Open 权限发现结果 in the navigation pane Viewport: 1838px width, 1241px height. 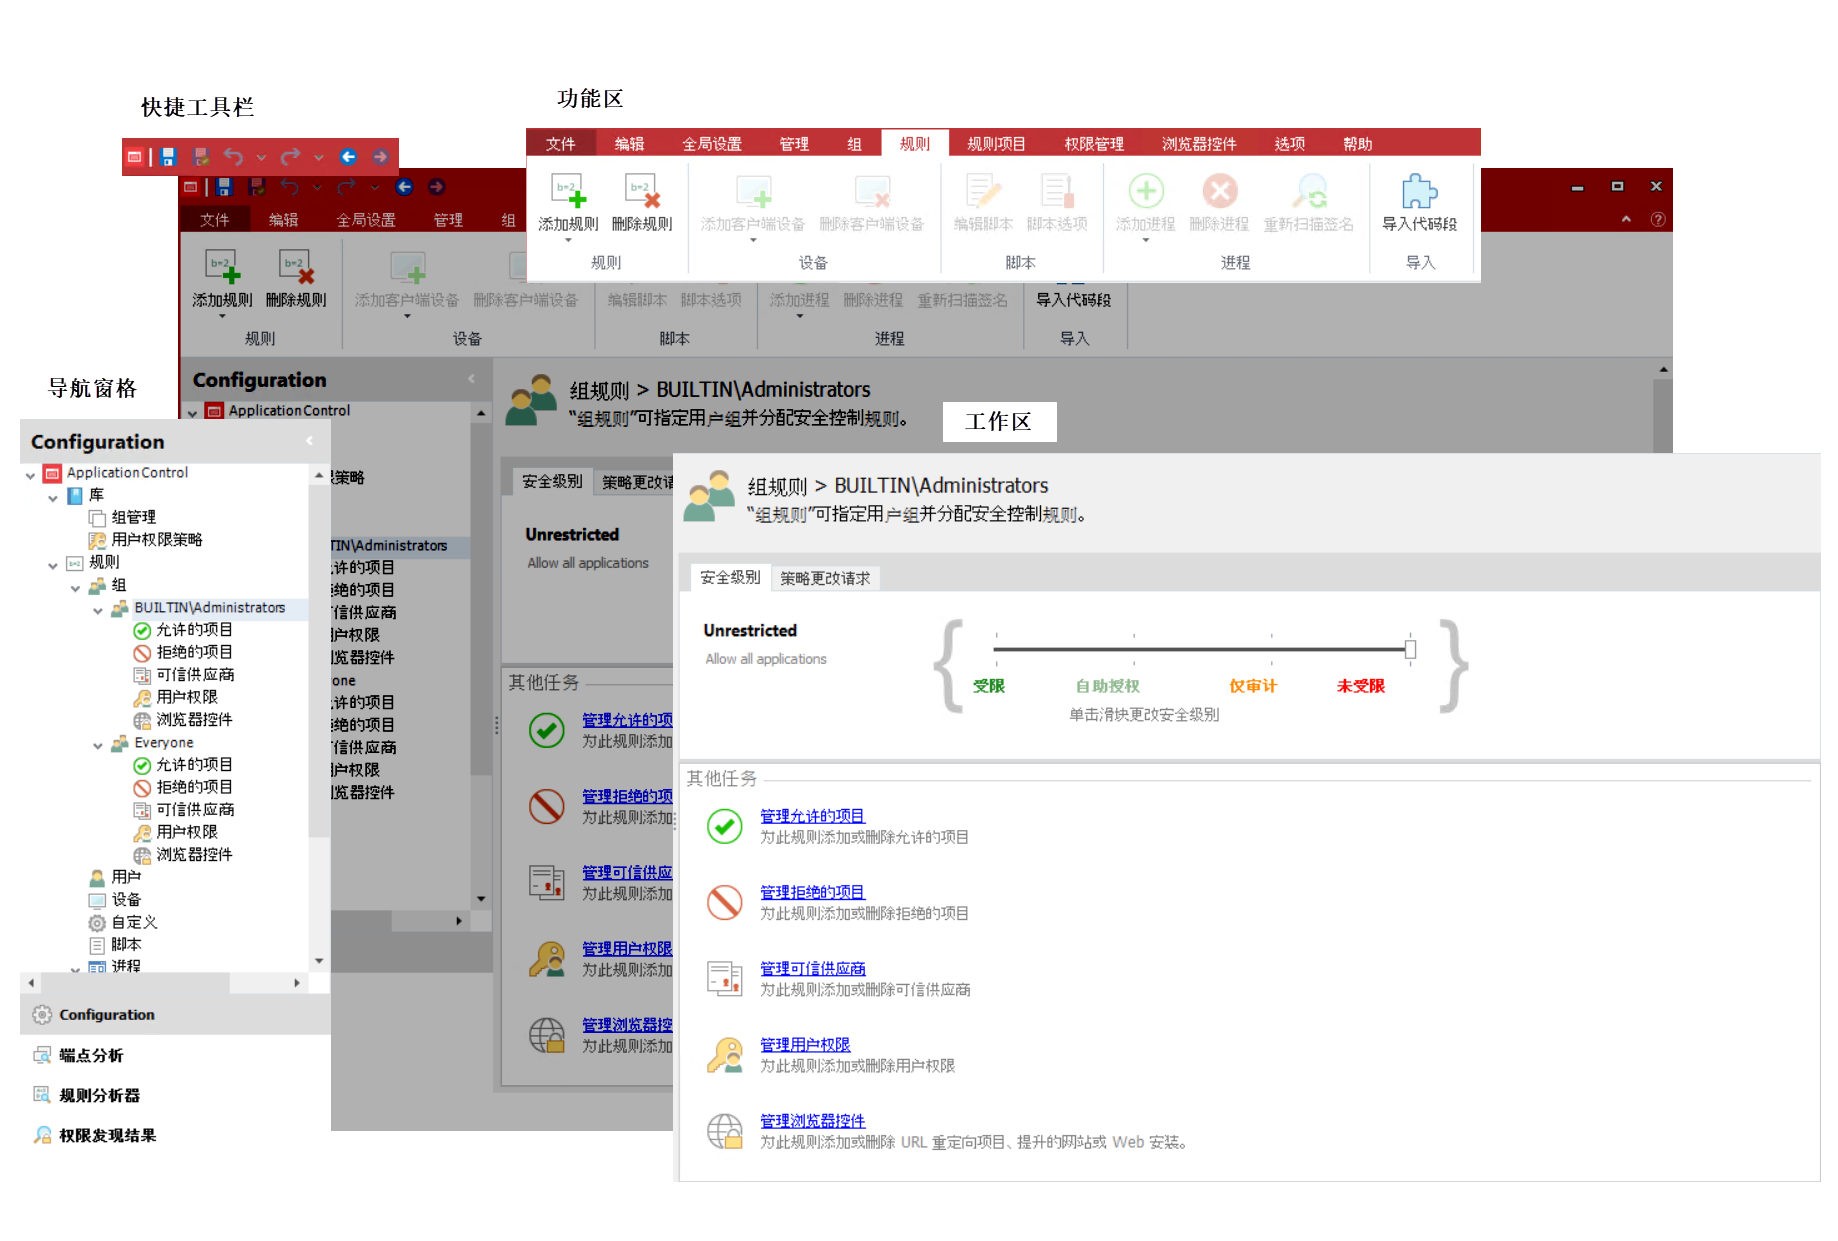pyautogui.click(x=107, y=1135)
